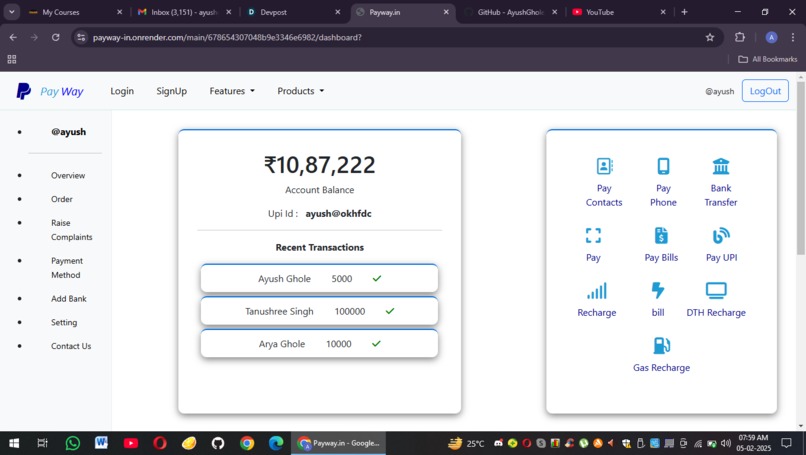Click the Login nav link
Image resolution: width=806 pixels, height=455 pixels.
[x=122, y=91]
